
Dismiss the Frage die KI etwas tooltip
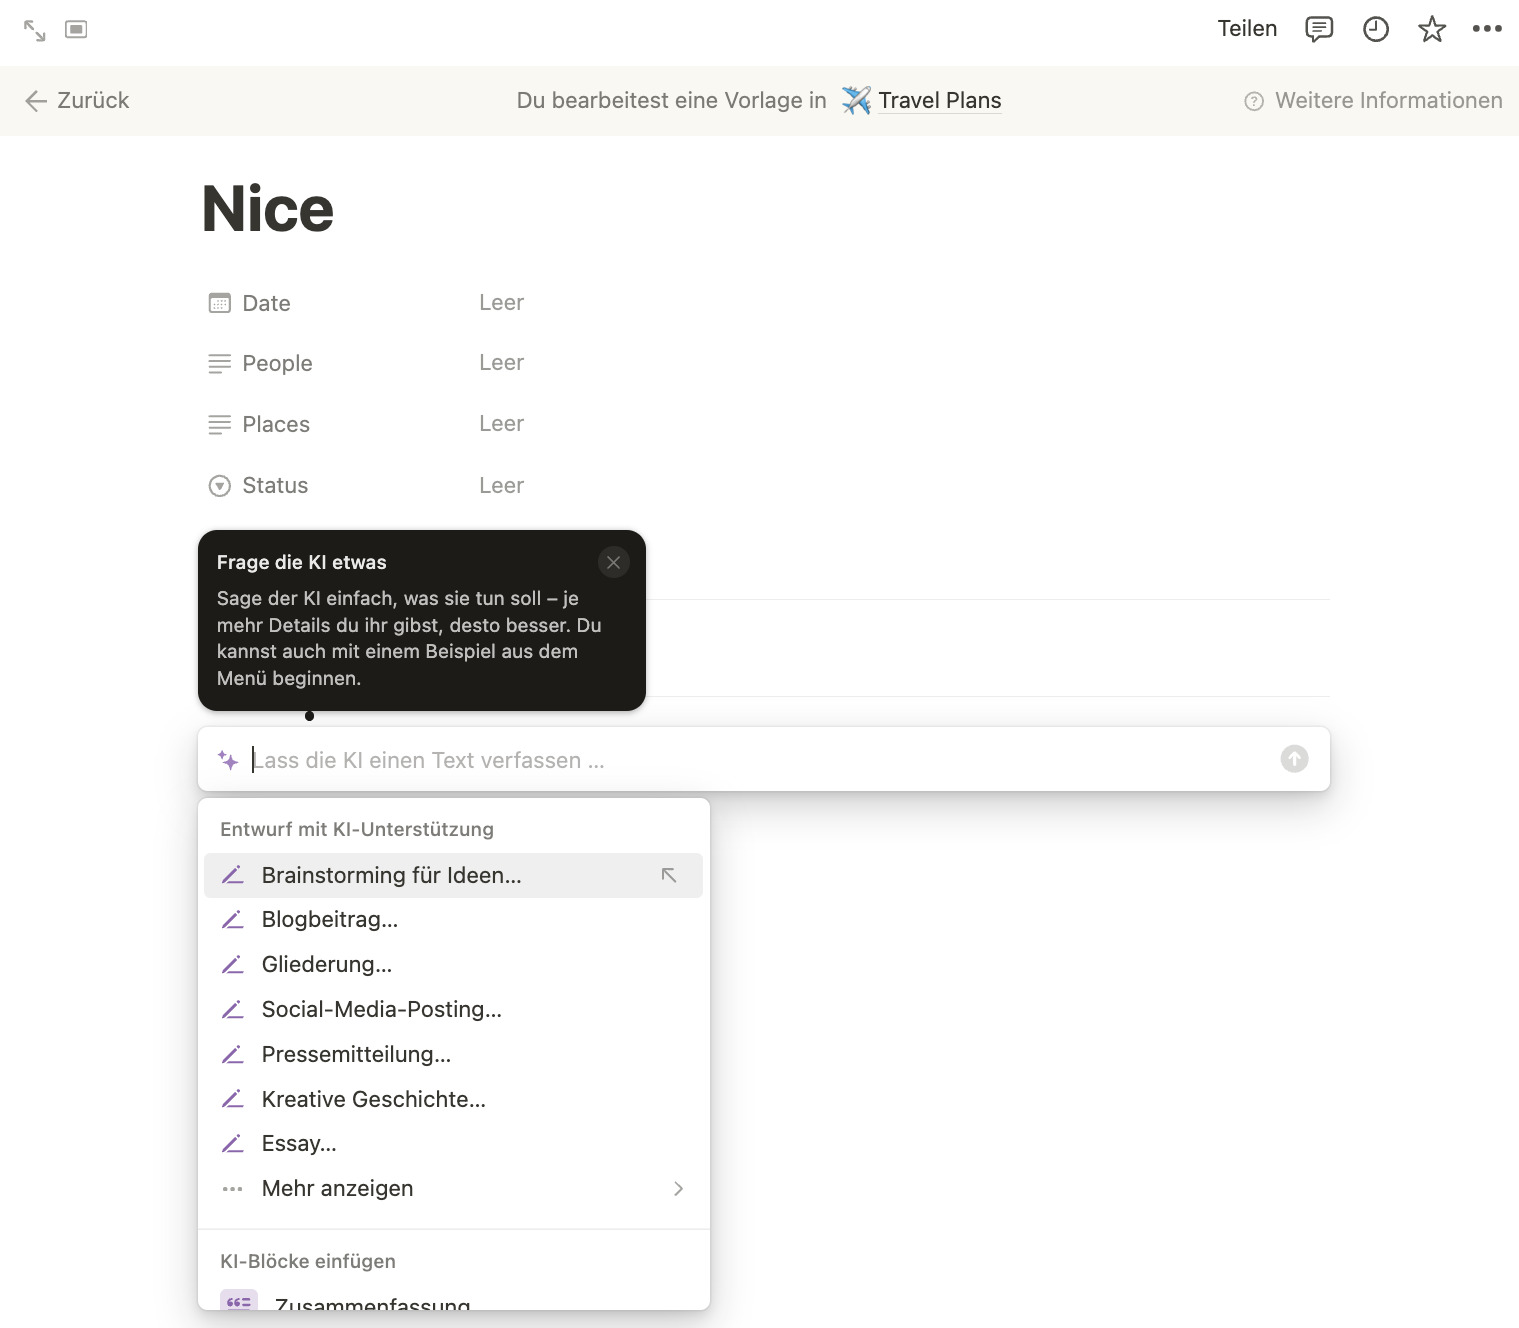point(613,562)
